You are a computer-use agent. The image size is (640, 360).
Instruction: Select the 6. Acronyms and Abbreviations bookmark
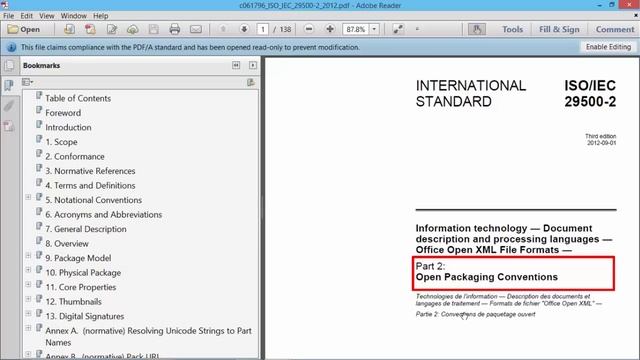pyautogui.click(x=104, y=214)
